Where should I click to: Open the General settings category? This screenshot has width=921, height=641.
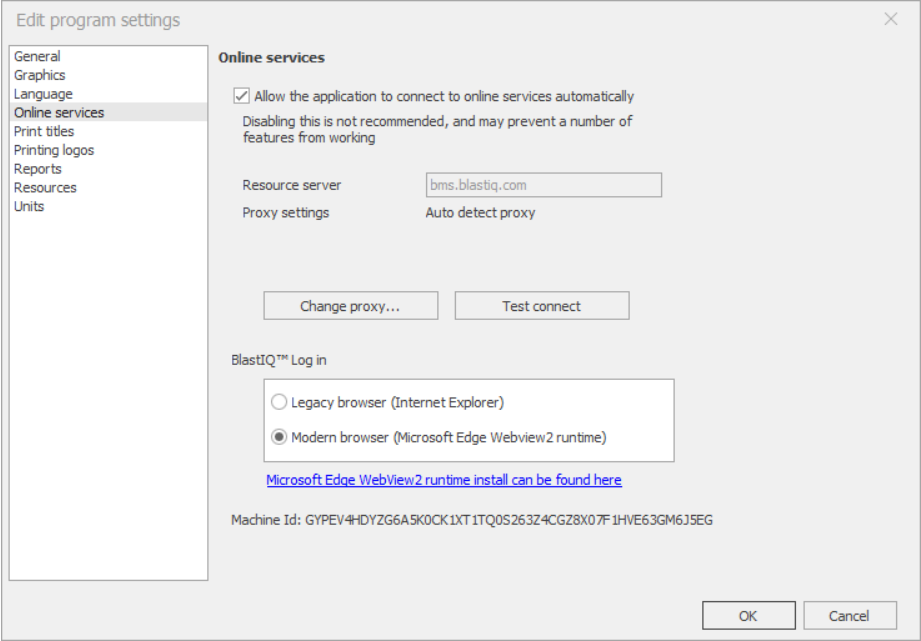click(37, 56)
